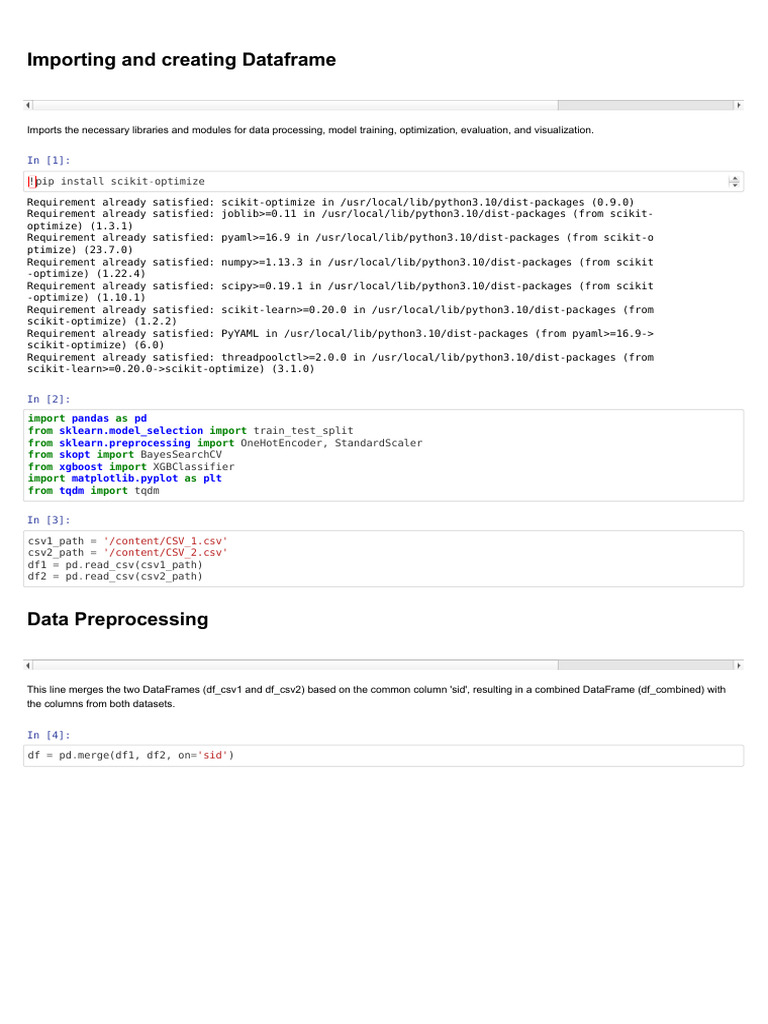Viewport: 768px width, 1024px height.
Task: Click the 'from tqdm import tqdm' line
Action: click(x=93, y=491)
